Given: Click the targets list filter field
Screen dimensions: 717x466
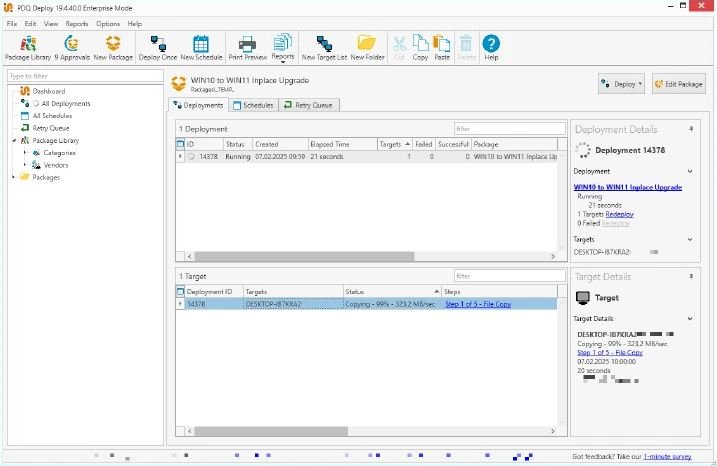Looking at the screenshot, I should click(509, 276).
